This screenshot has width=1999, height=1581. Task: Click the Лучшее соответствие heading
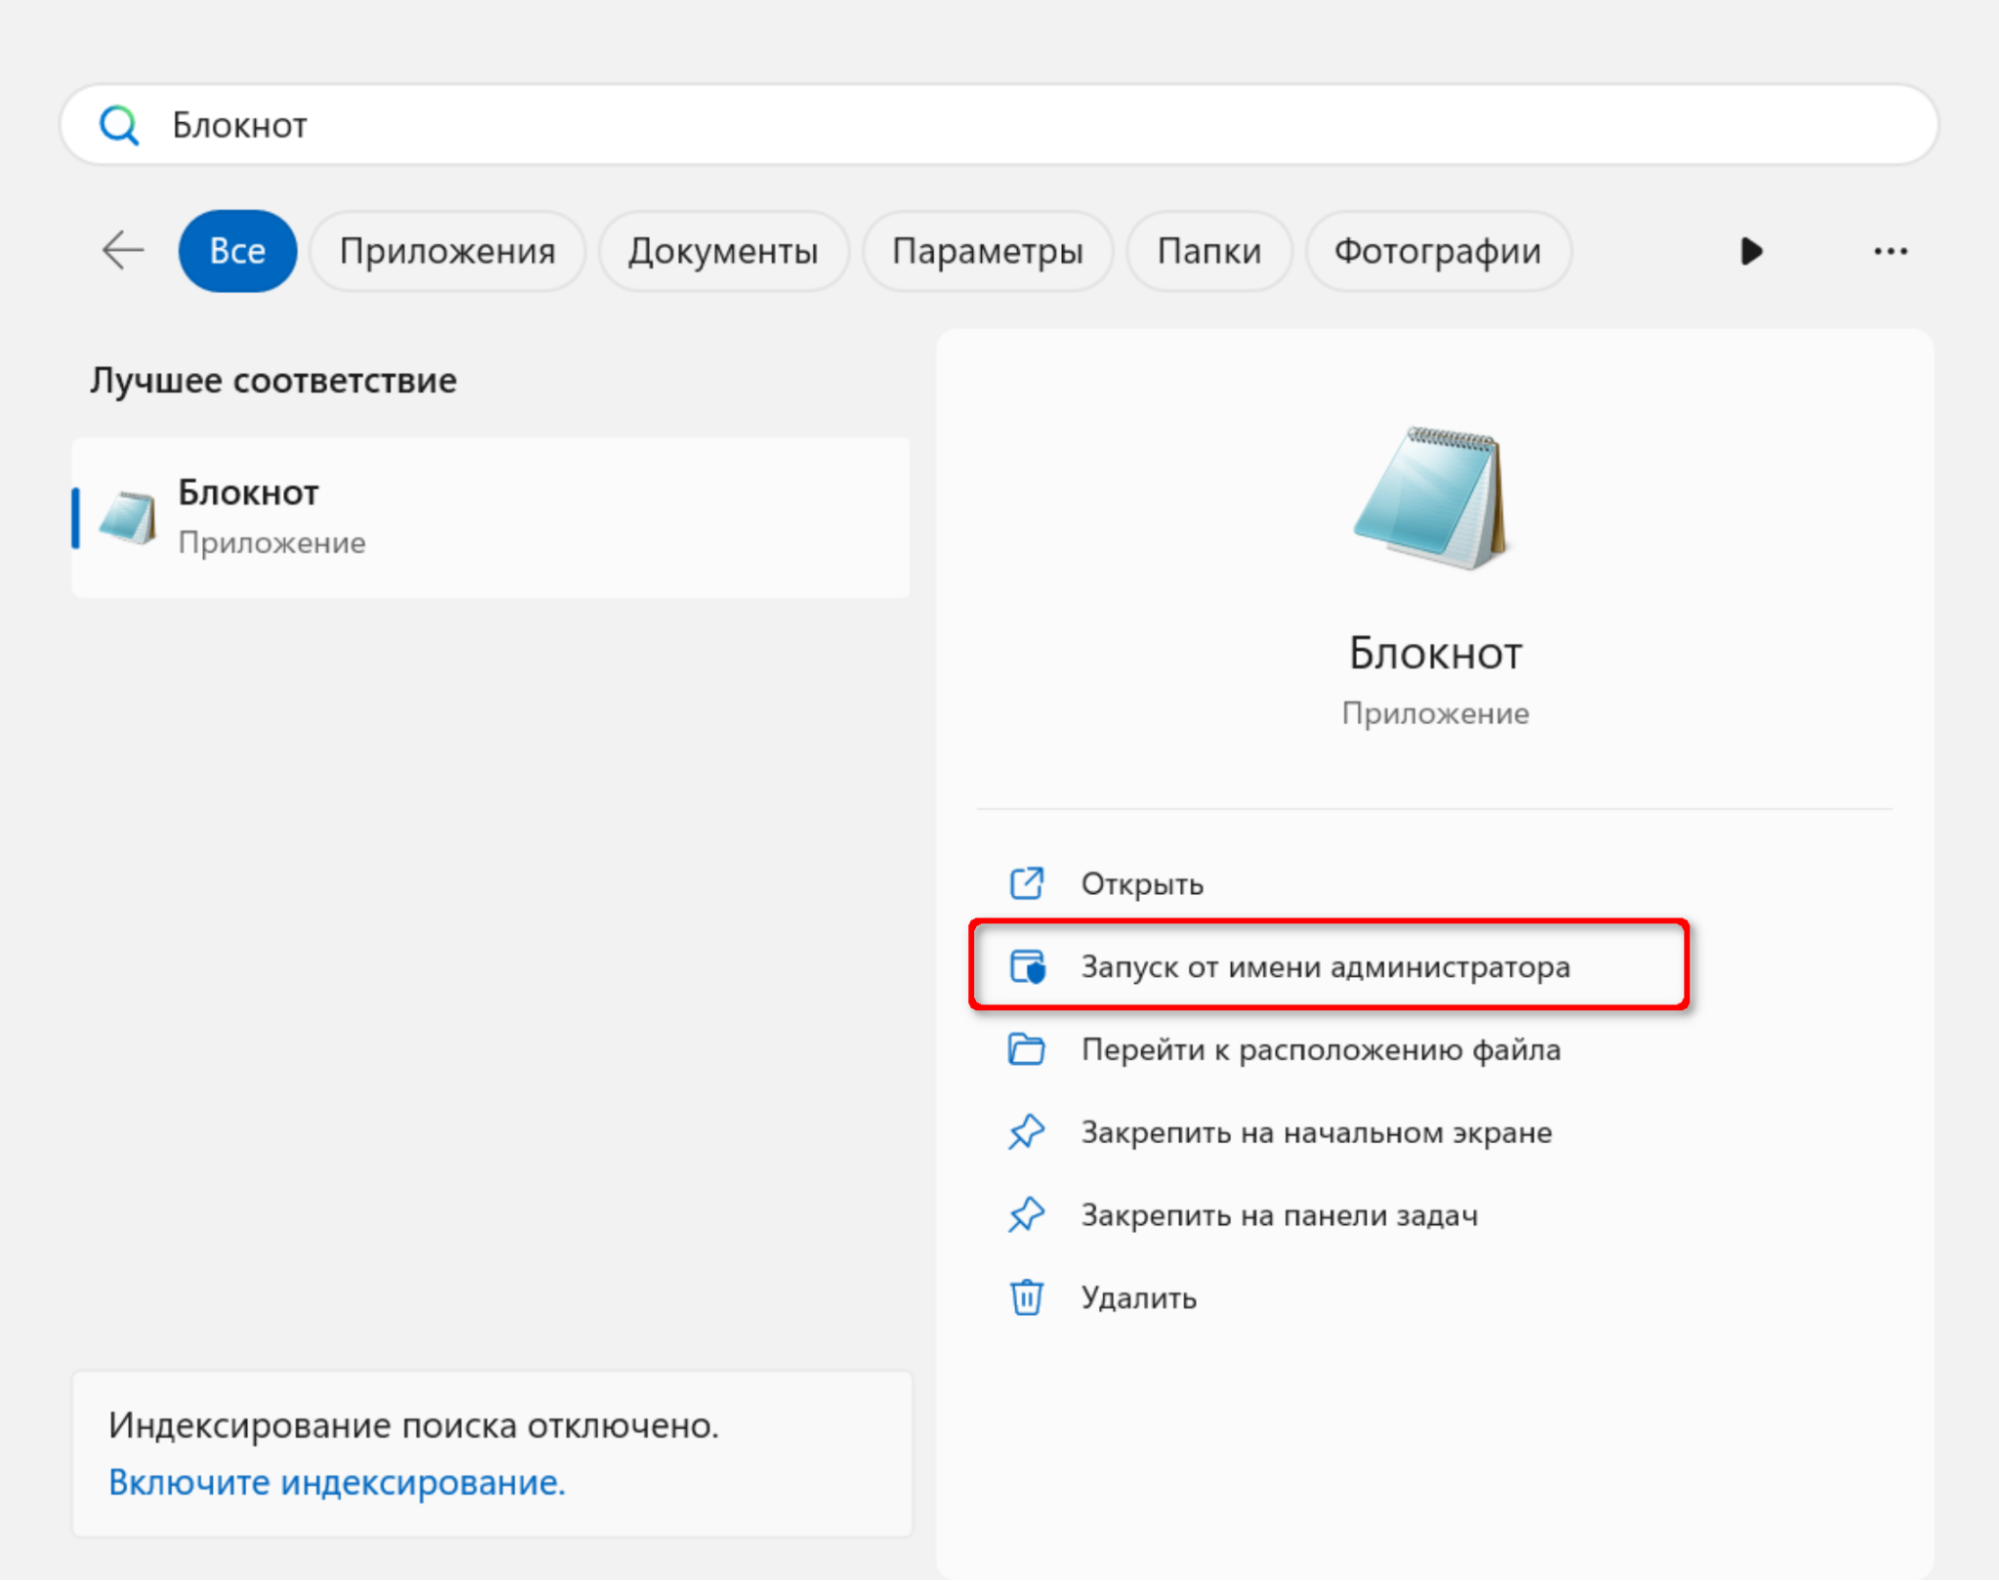[x=273, y=381]
